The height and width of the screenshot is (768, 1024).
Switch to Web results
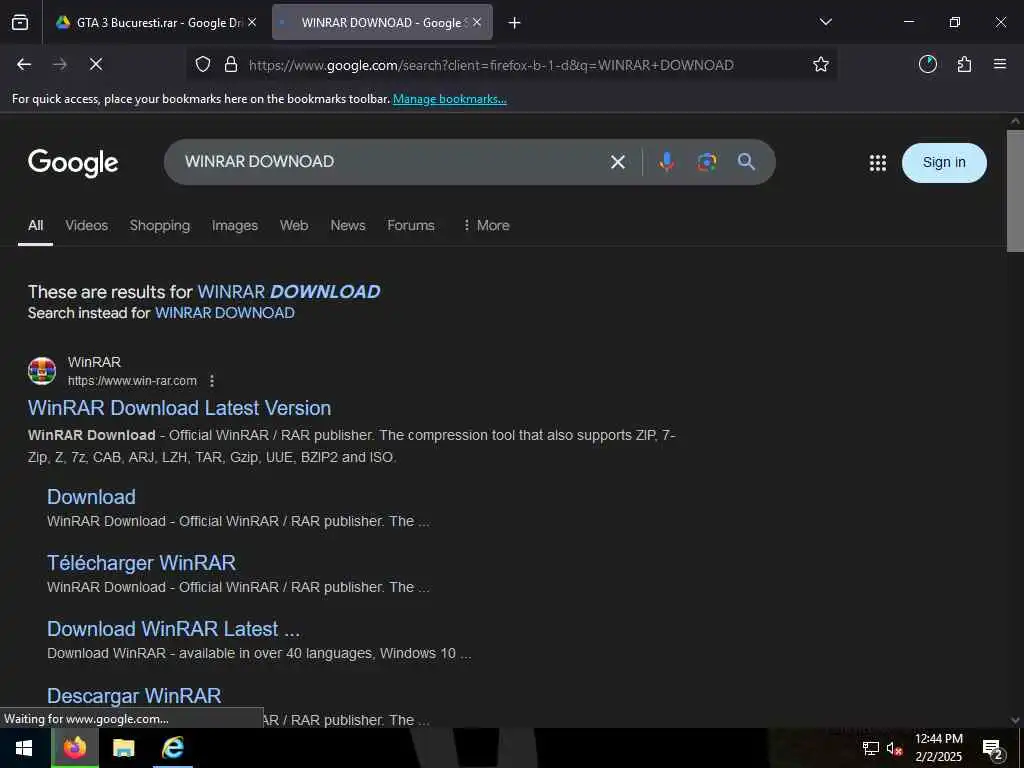294,225
